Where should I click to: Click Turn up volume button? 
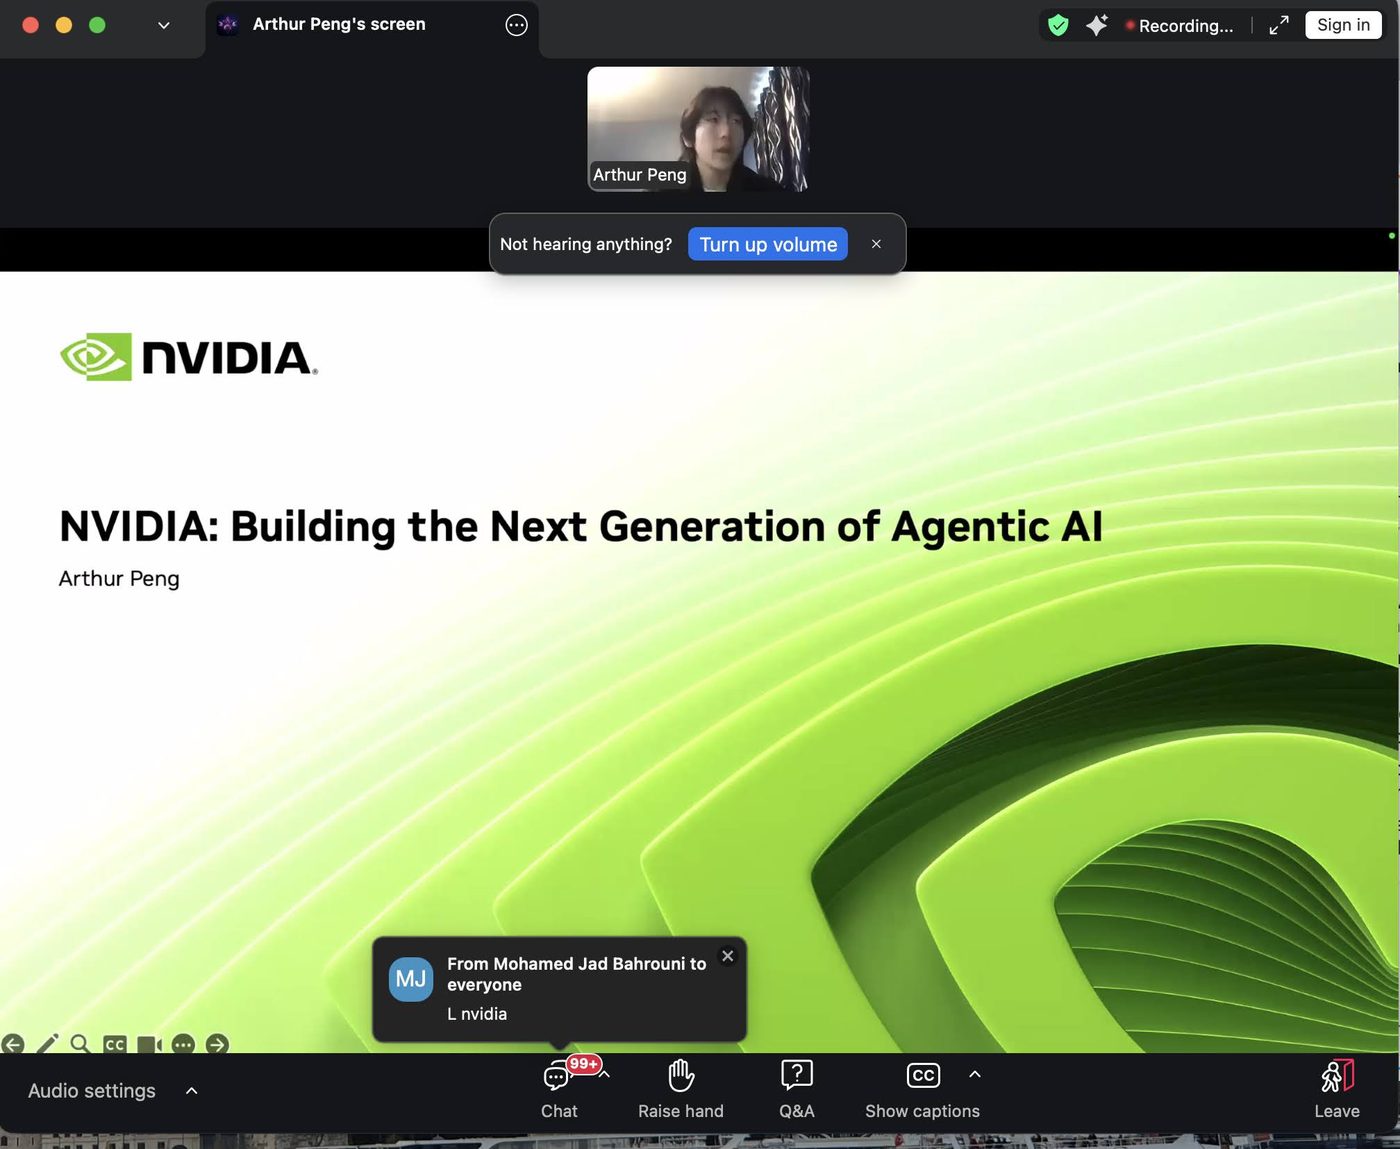click(x=768, y=244)
